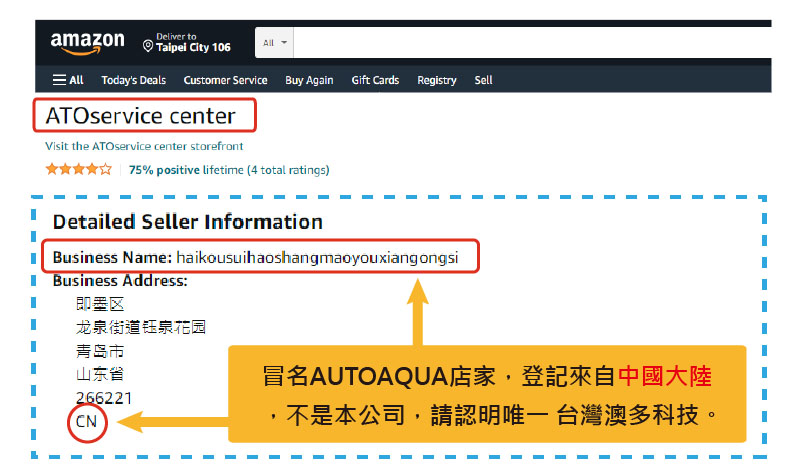Go to Customer Service
The image size is (801, 474).
(225, 80)
